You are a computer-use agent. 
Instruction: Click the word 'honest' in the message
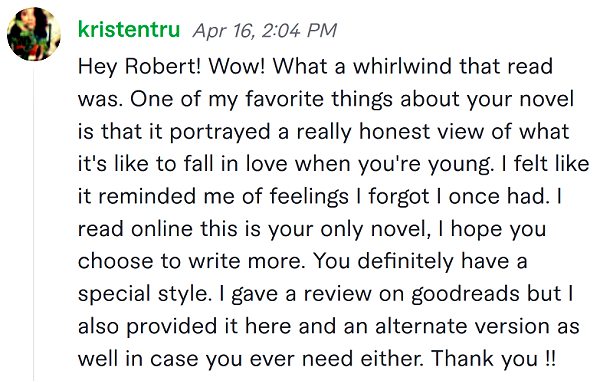[395, 132]
